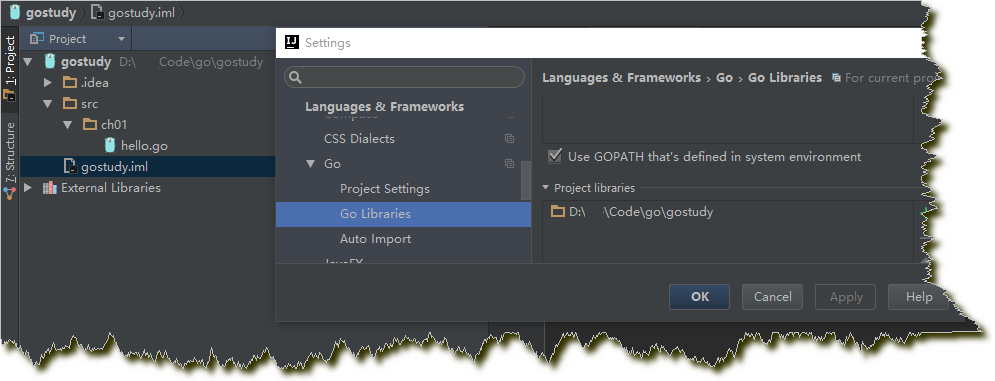Click the gostudy.iml file icon in breadcrumb bar
The width and height of the screenshot is (995, 381).
click(x=97, y=13)
